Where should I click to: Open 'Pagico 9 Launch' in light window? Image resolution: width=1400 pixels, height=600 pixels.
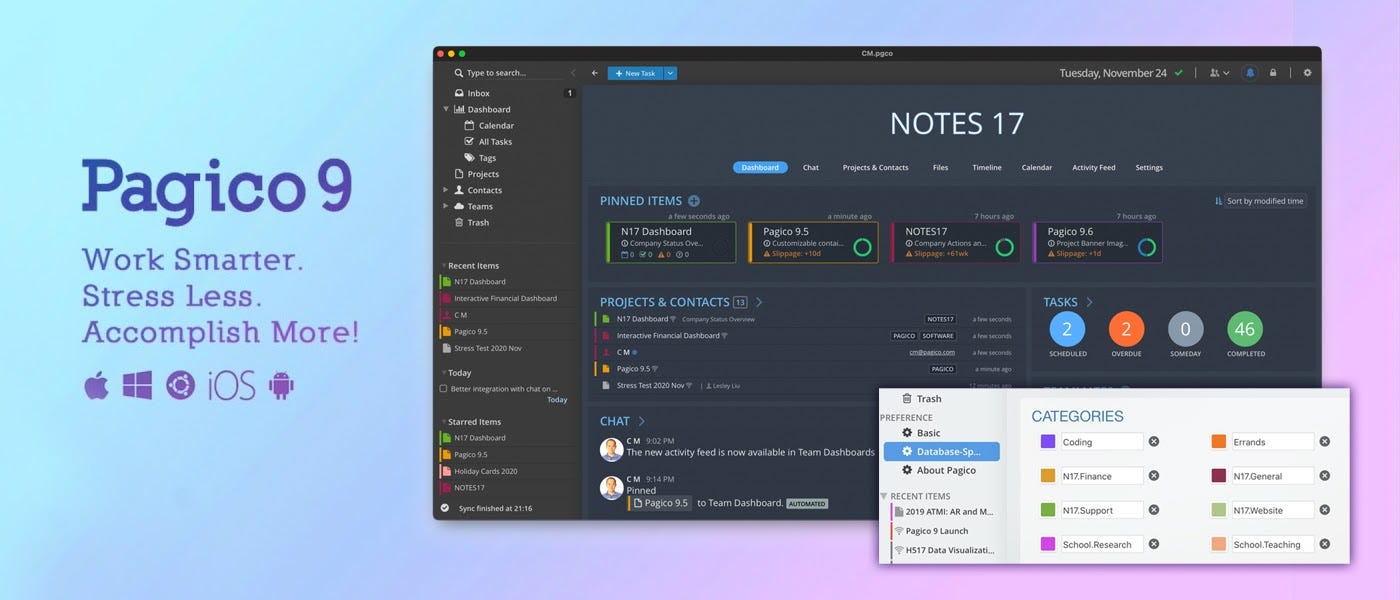[937, 531]
